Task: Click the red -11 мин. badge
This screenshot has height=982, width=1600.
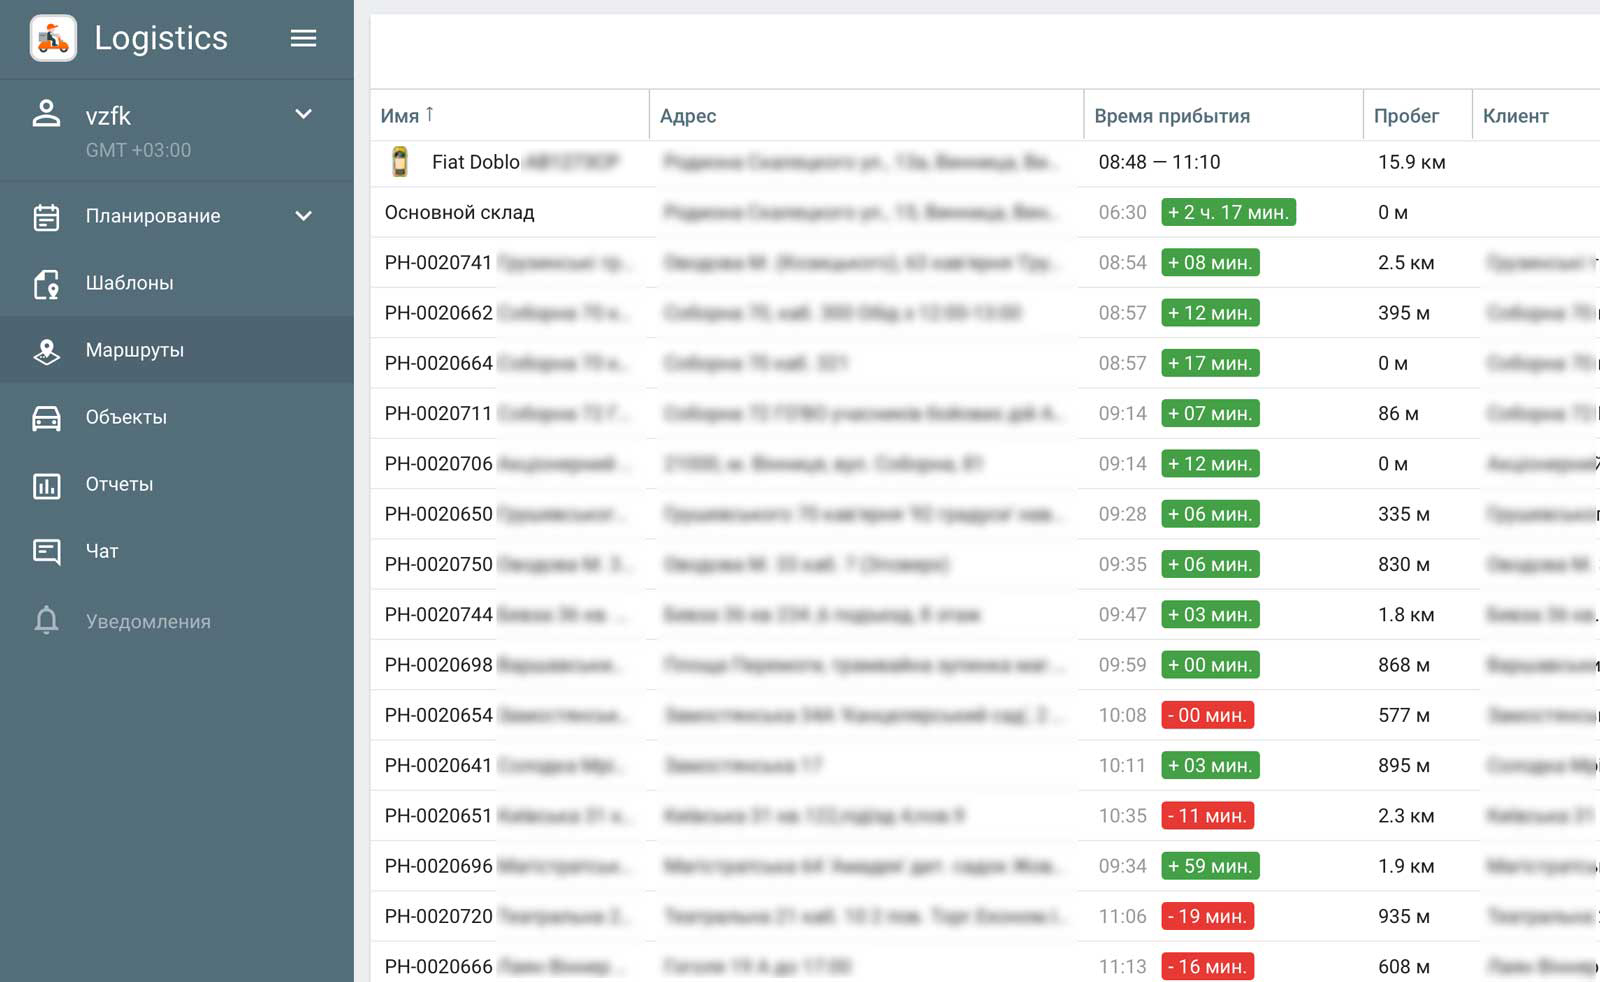Action: pyautogui.click(x=1207, y=816)
